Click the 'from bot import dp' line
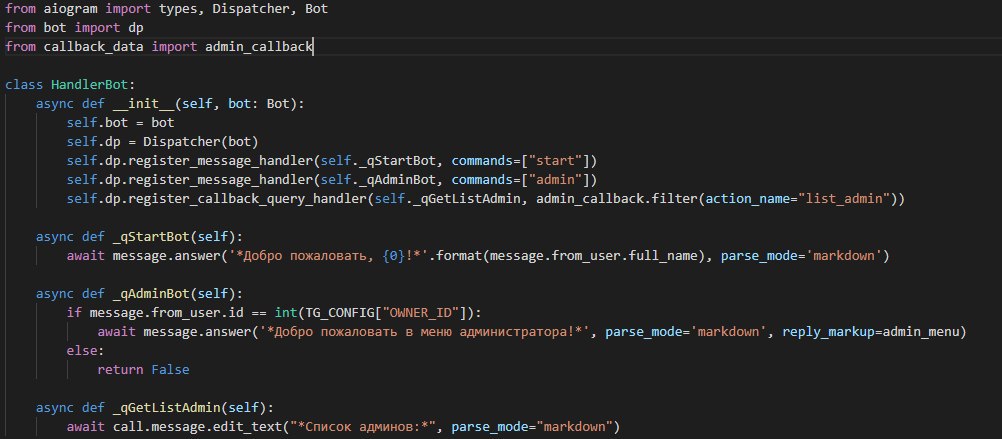The image size is (1002, 439). (x=74, y=28)
